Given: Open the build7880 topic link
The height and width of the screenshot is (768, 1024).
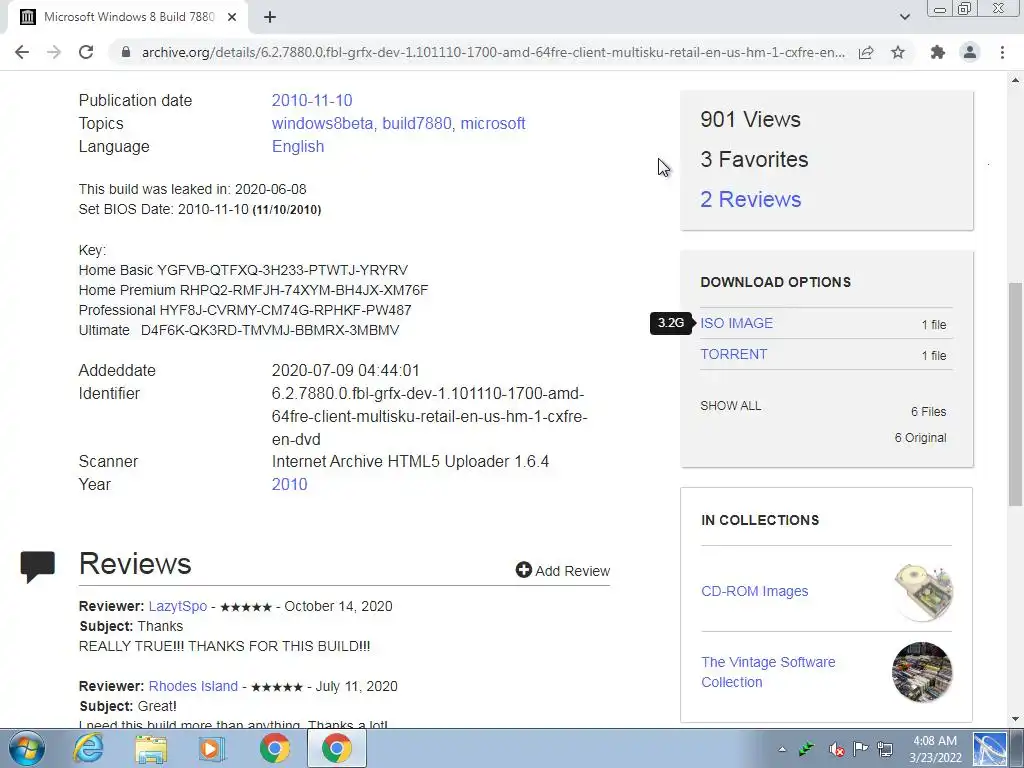Looking at the screenshot, I should pyautogui.click(x=417, y=123).
